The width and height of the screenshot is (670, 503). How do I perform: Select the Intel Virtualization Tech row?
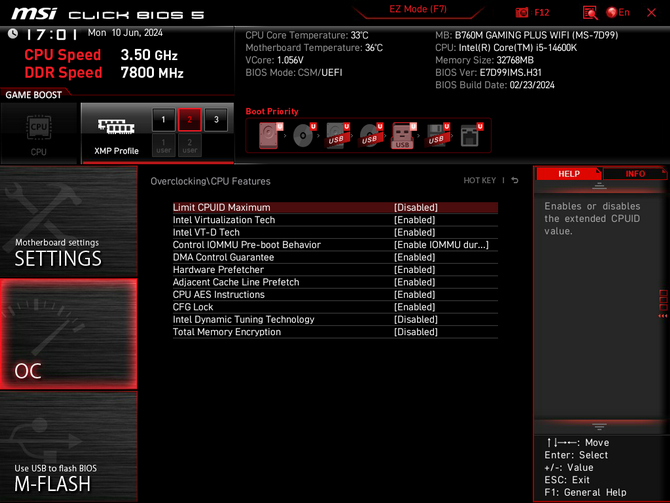335,220
